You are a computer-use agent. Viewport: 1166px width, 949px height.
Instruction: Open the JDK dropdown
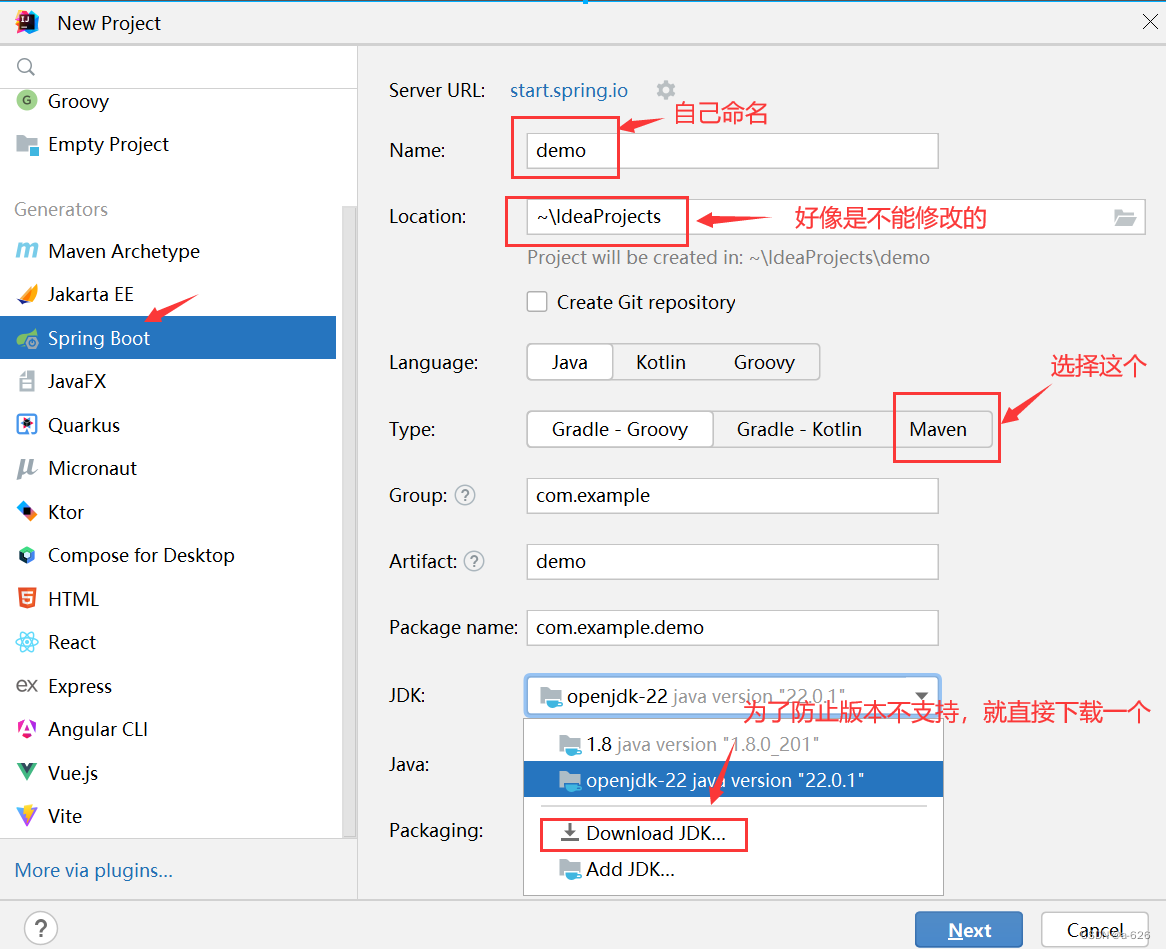922,694
